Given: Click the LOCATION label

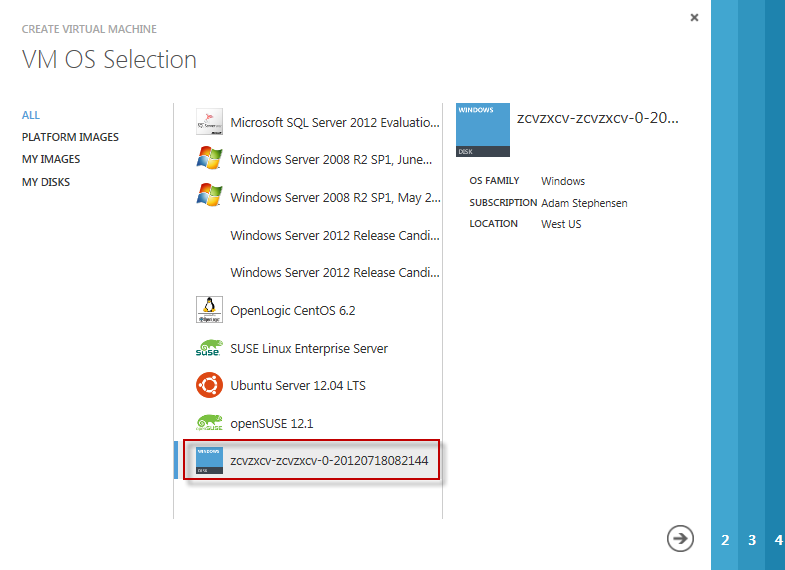Looking at the screenshot, I should coord(494,224).
